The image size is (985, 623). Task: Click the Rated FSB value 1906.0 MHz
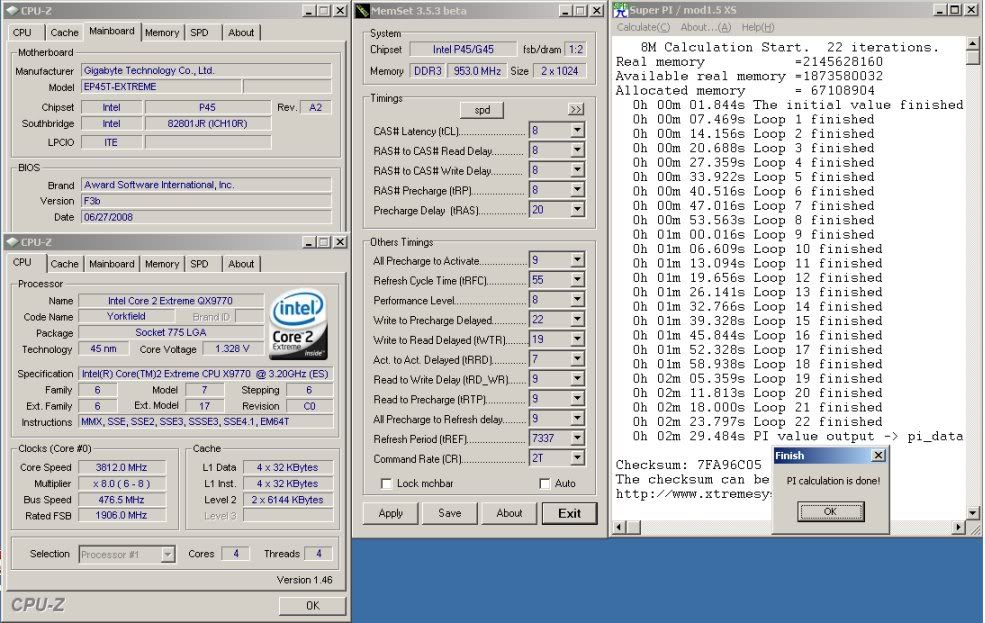(x=121, y=516)
